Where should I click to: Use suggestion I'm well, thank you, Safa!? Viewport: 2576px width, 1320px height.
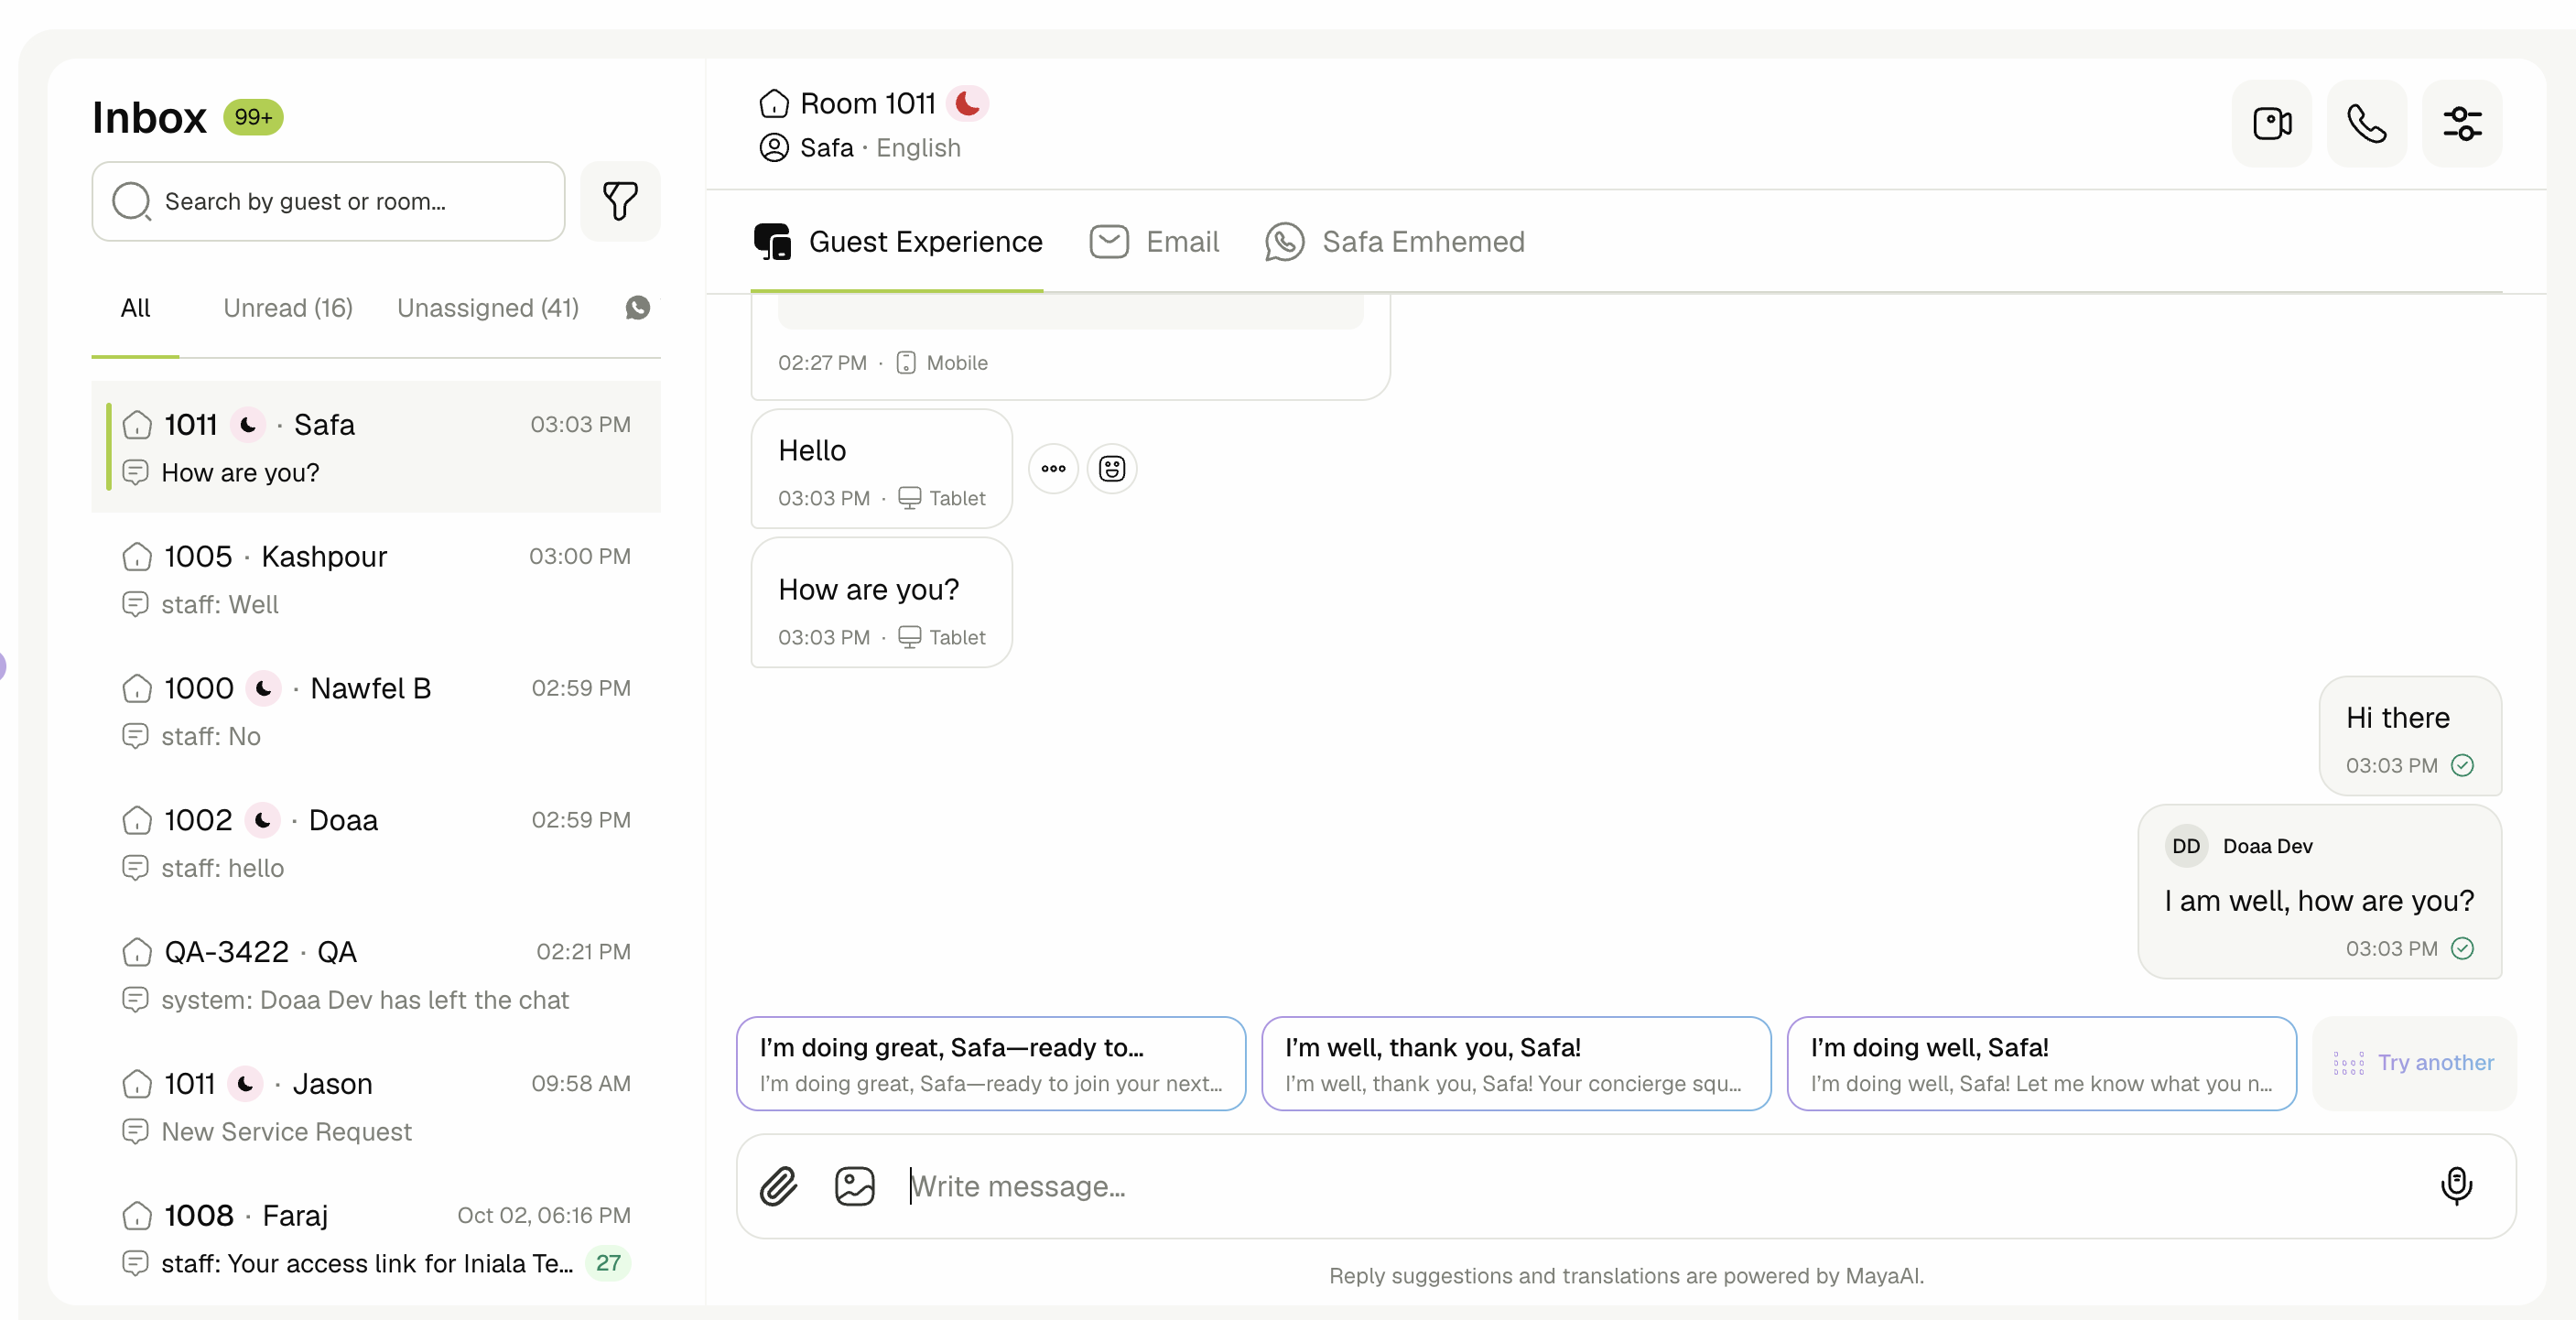(x=1516, y=1064)
